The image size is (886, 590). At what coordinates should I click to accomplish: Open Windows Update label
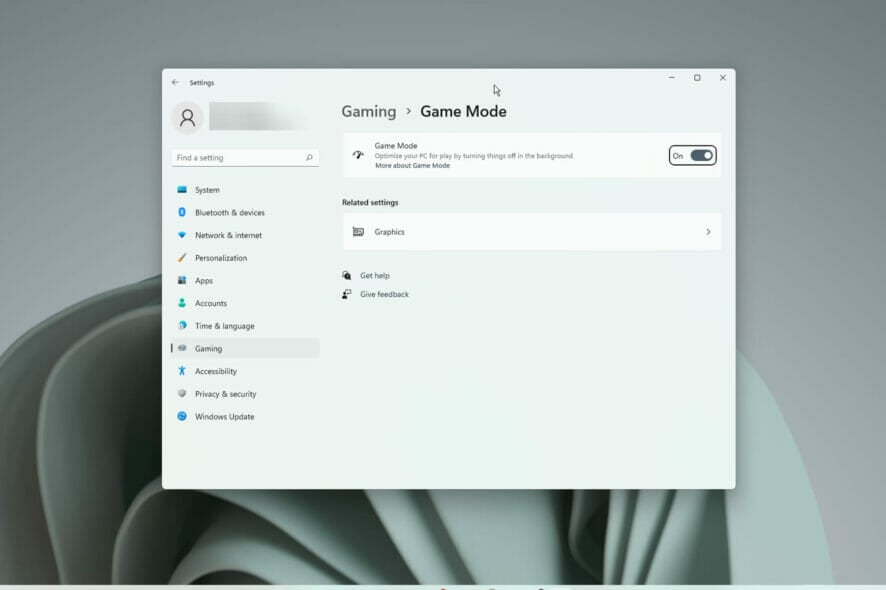224,417
